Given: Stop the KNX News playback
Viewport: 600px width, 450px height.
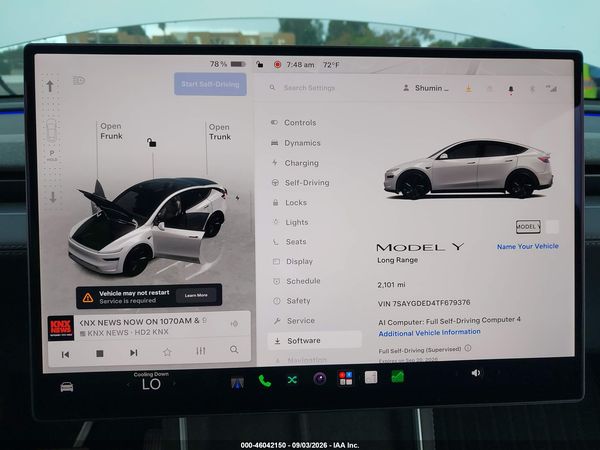Looking at the screenshot, I should (99, 354).
